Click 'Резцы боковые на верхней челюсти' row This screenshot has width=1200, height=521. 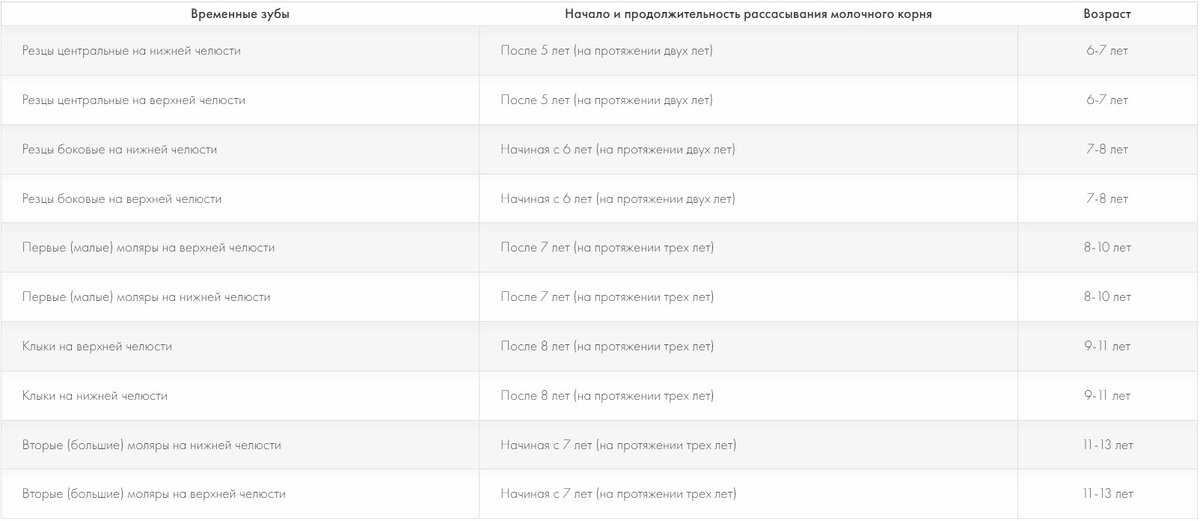click(599, 199)
